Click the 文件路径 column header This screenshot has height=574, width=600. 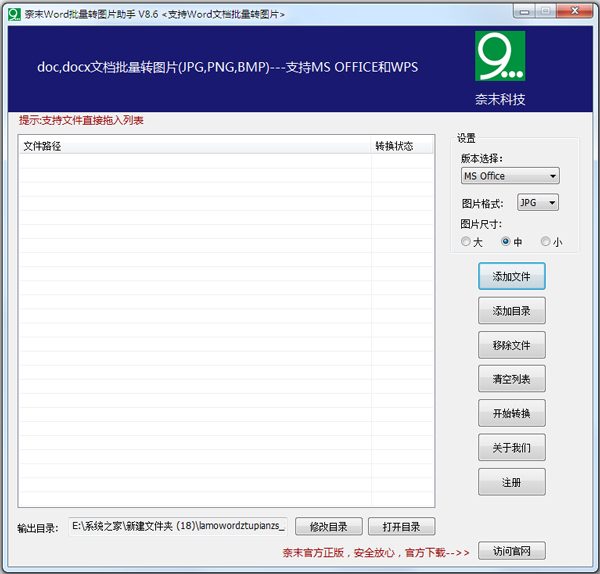tap(195, 146)
